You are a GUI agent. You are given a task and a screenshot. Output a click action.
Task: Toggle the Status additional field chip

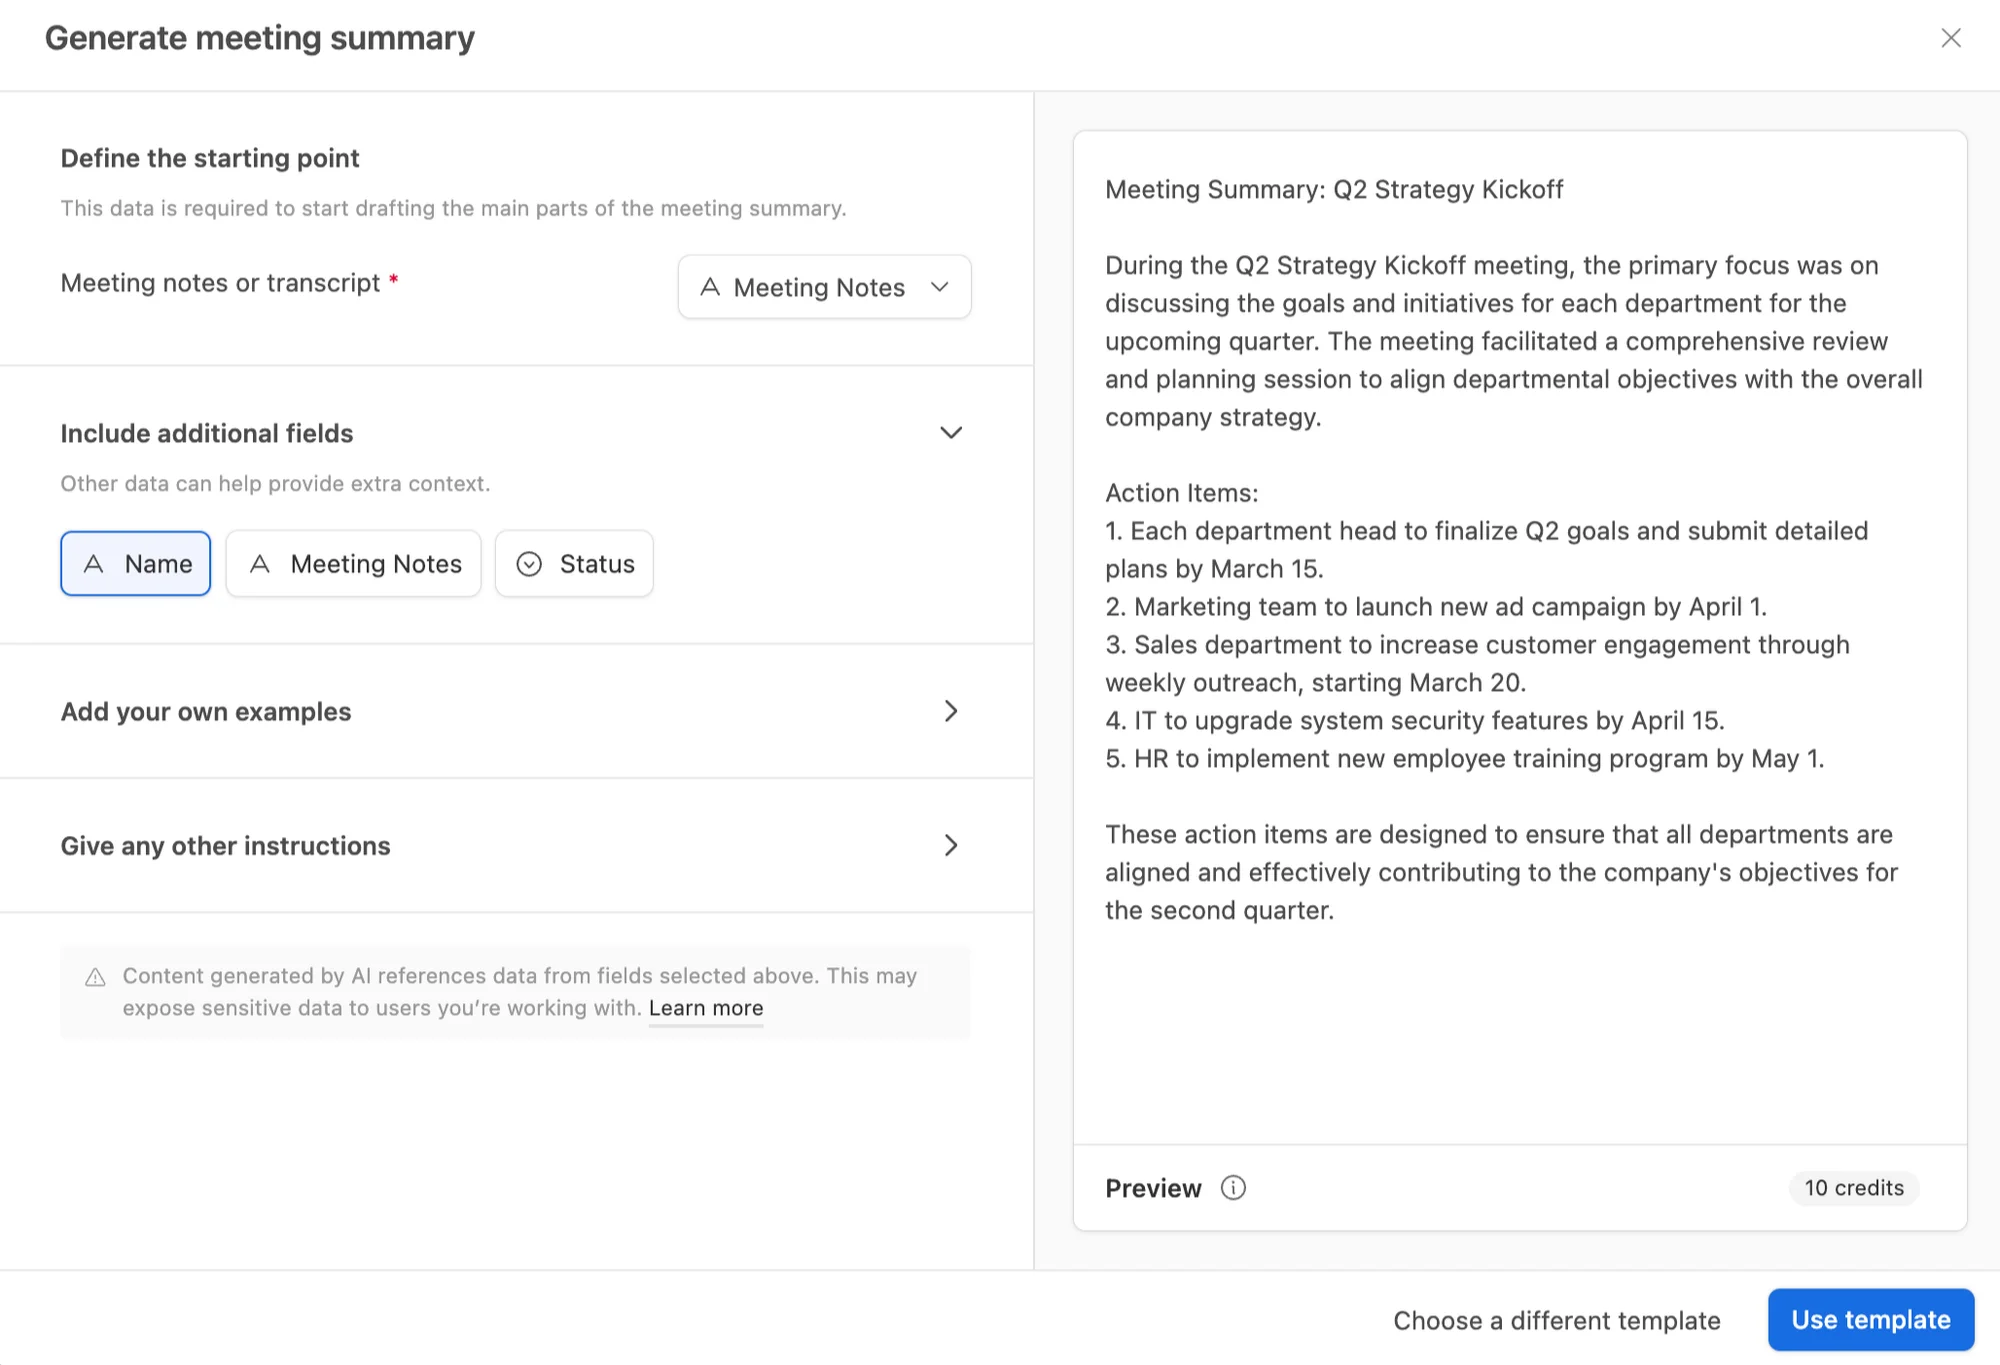[x=575, y=564]
